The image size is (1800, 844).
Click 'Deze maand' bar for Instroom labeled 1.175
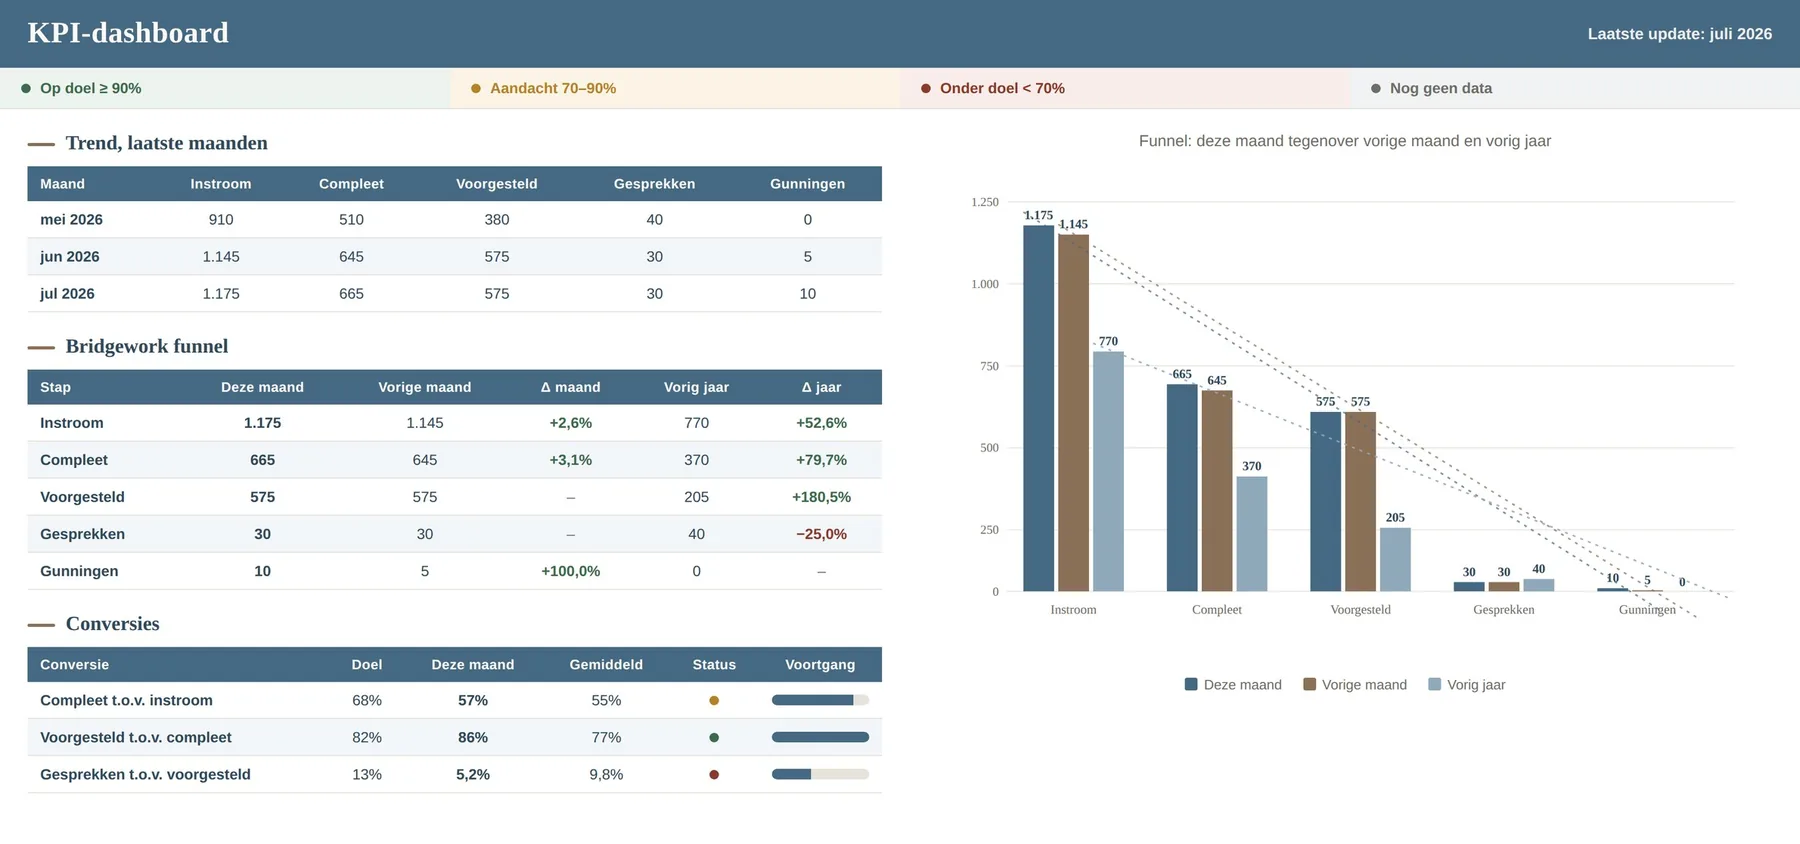point(1038,408)
